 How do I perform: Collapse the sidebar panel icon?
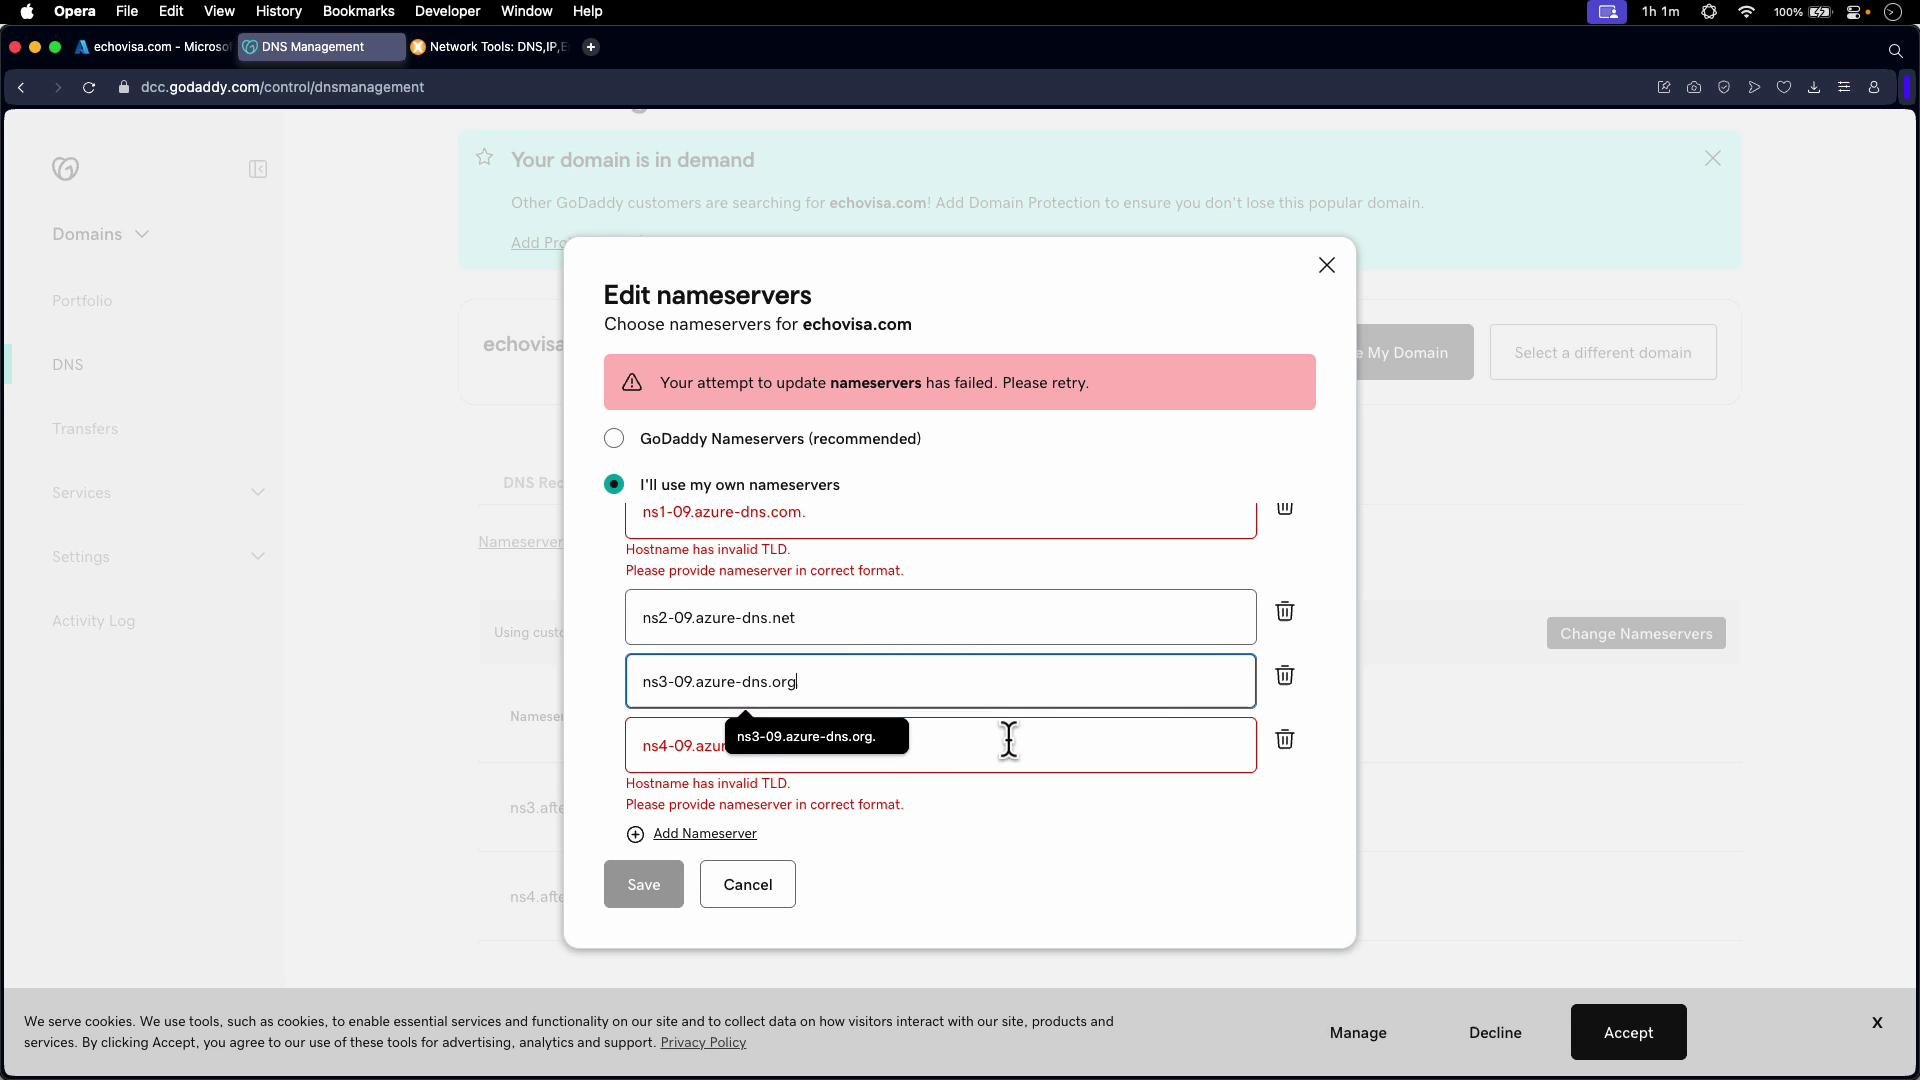click(258, 169)
